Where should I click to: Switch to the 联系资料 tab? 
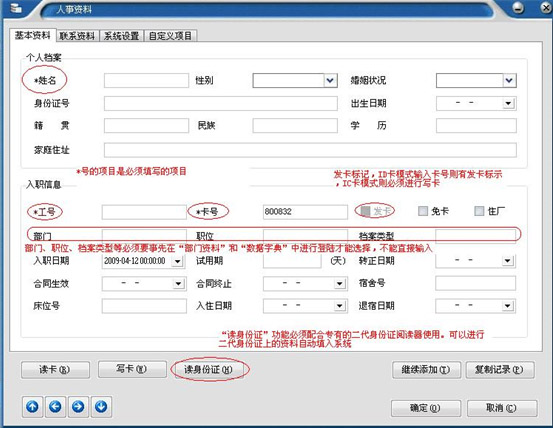tap(77, 36)
